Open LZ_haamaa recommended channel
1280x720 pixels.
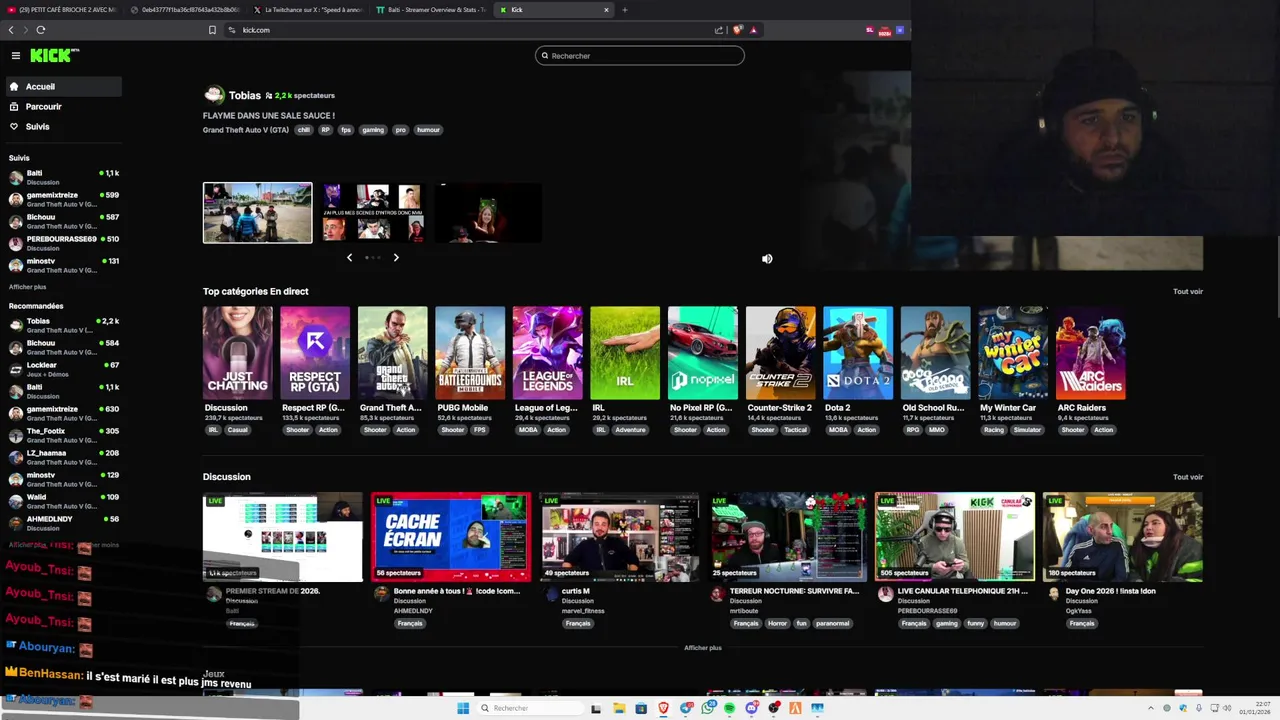click(64, 457)
